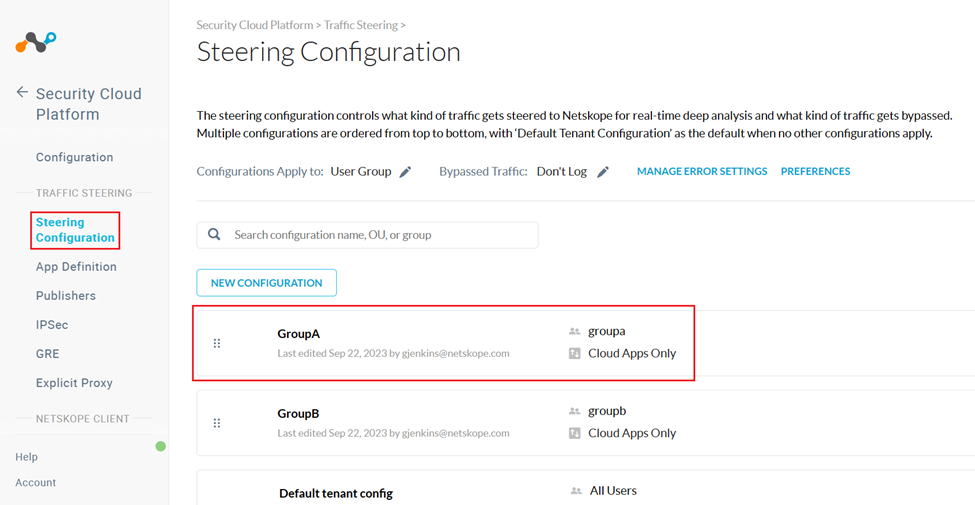Click the user group icon beside groupb
This screenshot has height=505, width=975.
575,412
